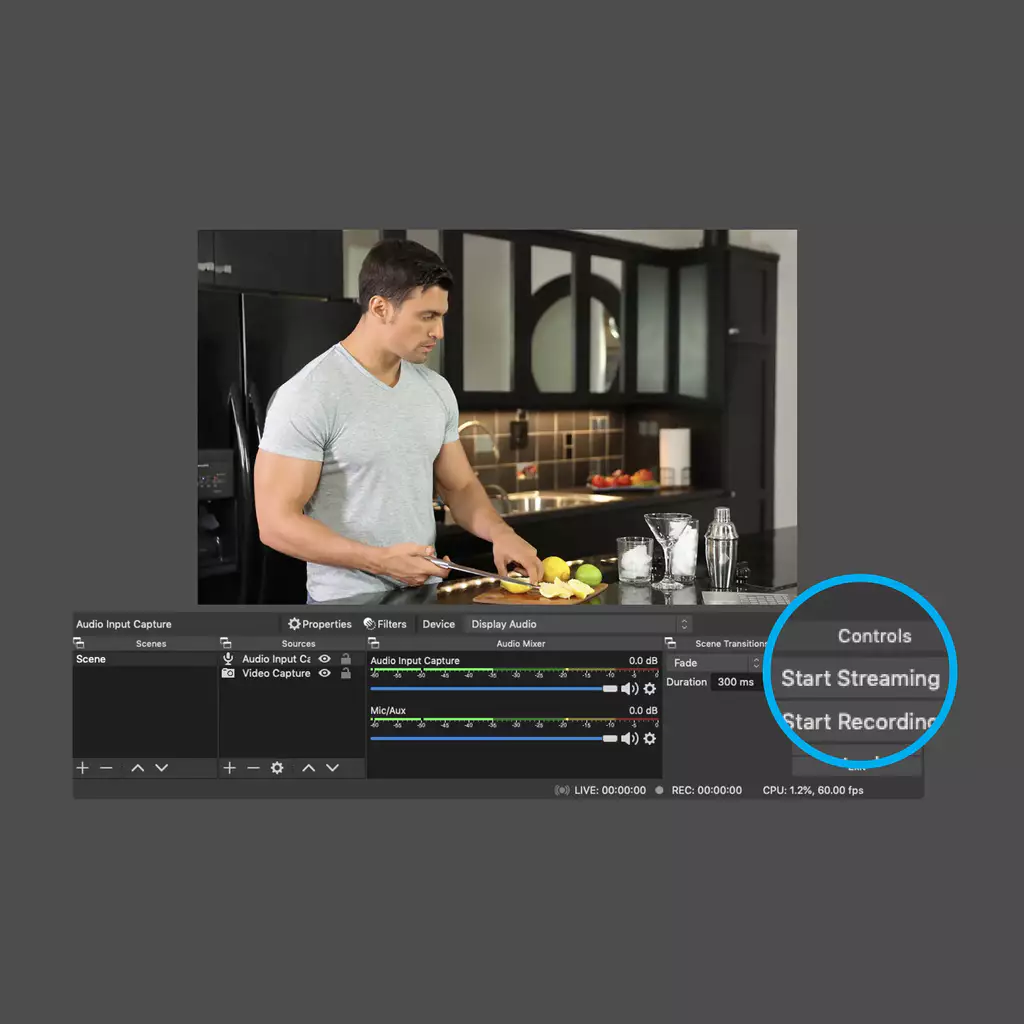The height and width of the screenshot is (1024, 1024).
Task: Mute the Audio Input Capture channel
Action: point(630,689)
